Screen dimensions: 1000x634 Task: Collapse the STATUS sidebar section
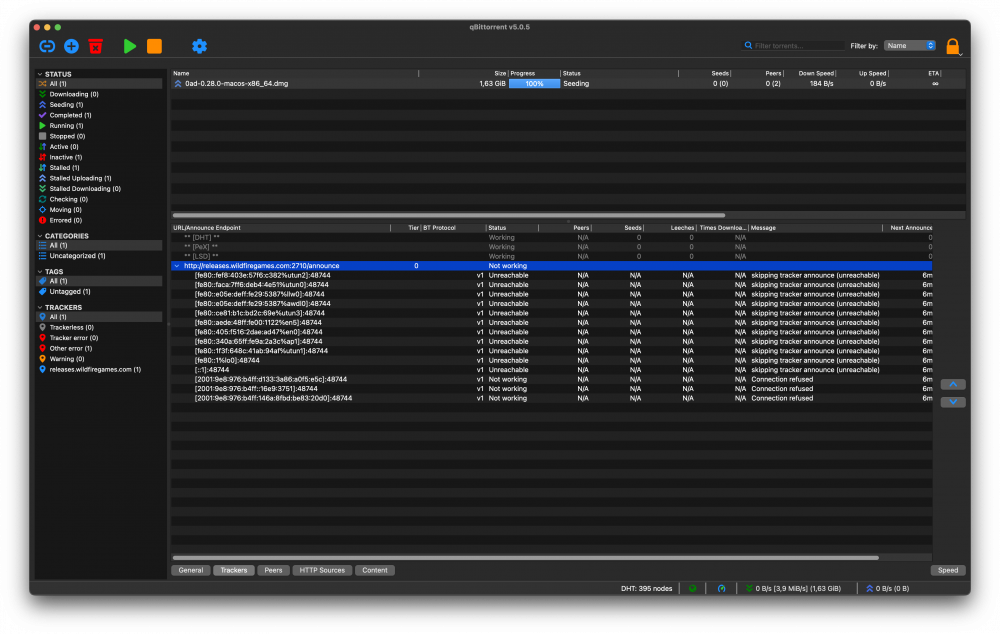40,74
